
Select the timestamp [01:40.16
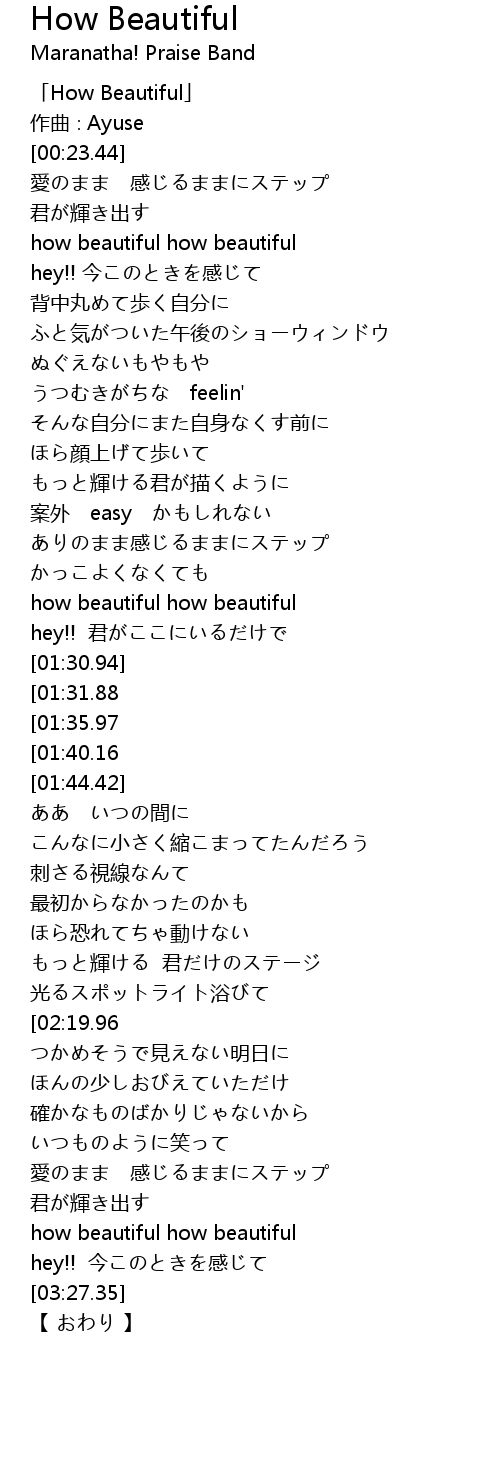pos(75,753)
